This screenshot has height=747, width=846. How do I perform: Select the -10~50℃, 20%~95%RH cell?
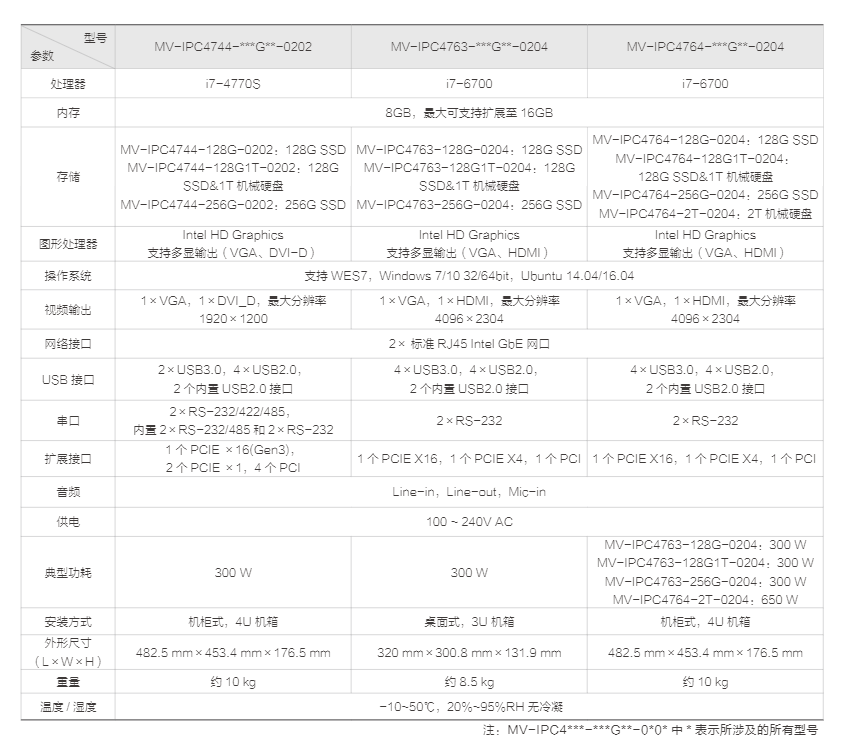(x=469, y=707)
